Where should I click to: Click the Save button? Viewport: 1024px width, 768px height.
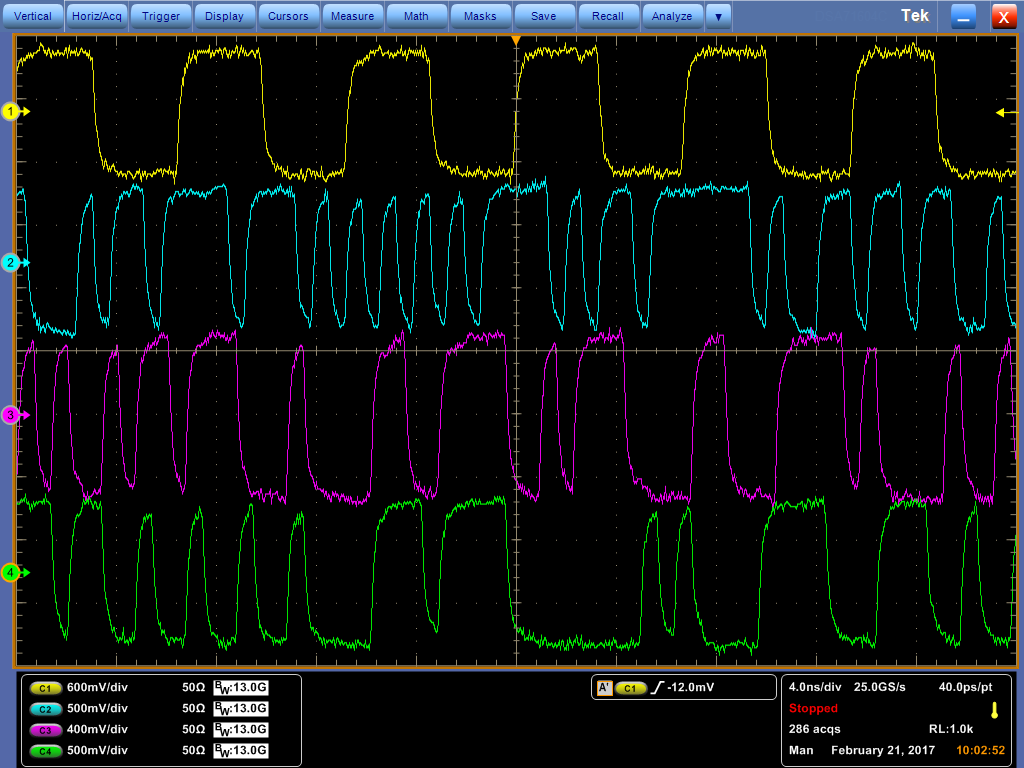pyautogui.click(x=544, y=16)
